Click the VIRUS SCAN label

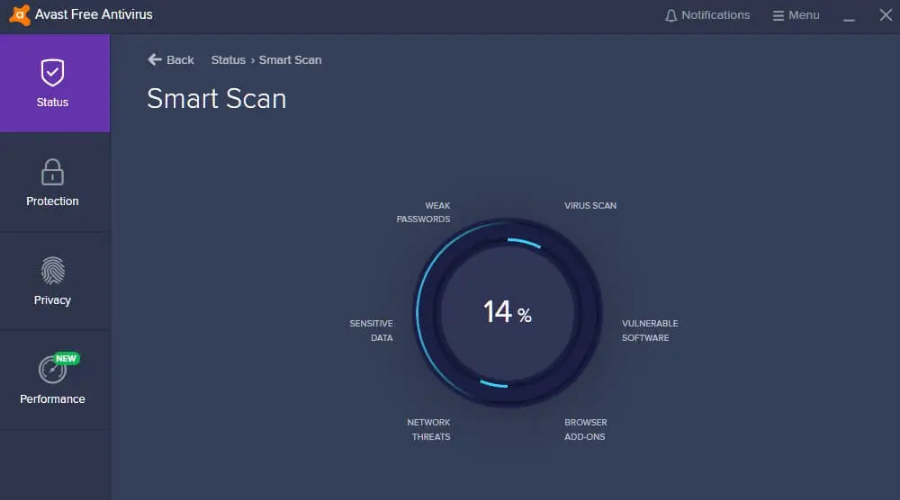590,206
